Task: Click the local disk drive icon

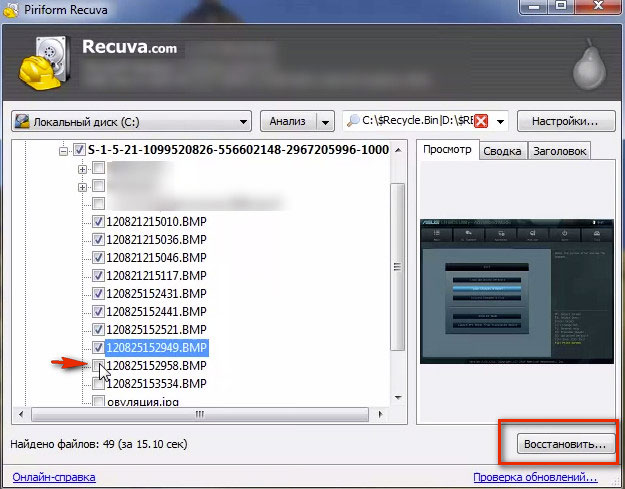Action: 22,122
